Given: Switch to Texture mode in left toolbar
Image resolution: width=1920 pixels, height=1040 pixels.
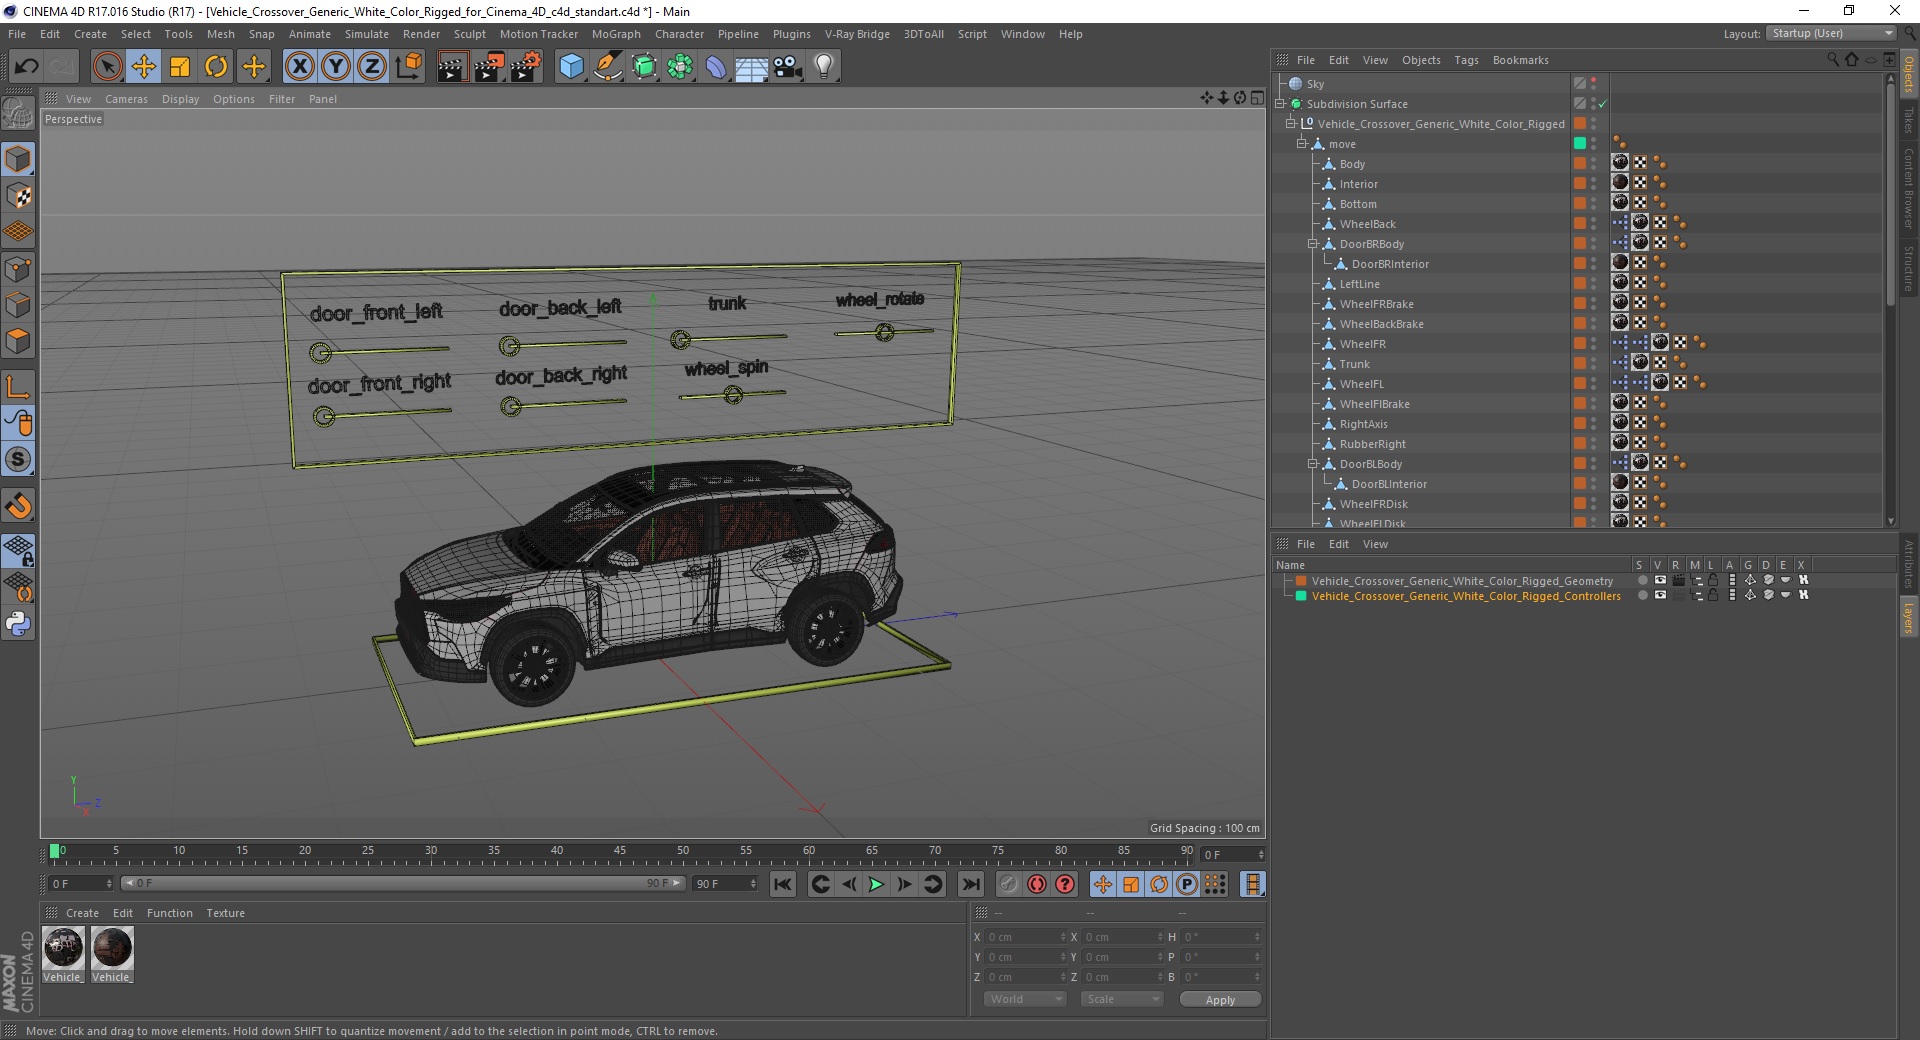Looking at the screenshot, I should pos(18,196).
